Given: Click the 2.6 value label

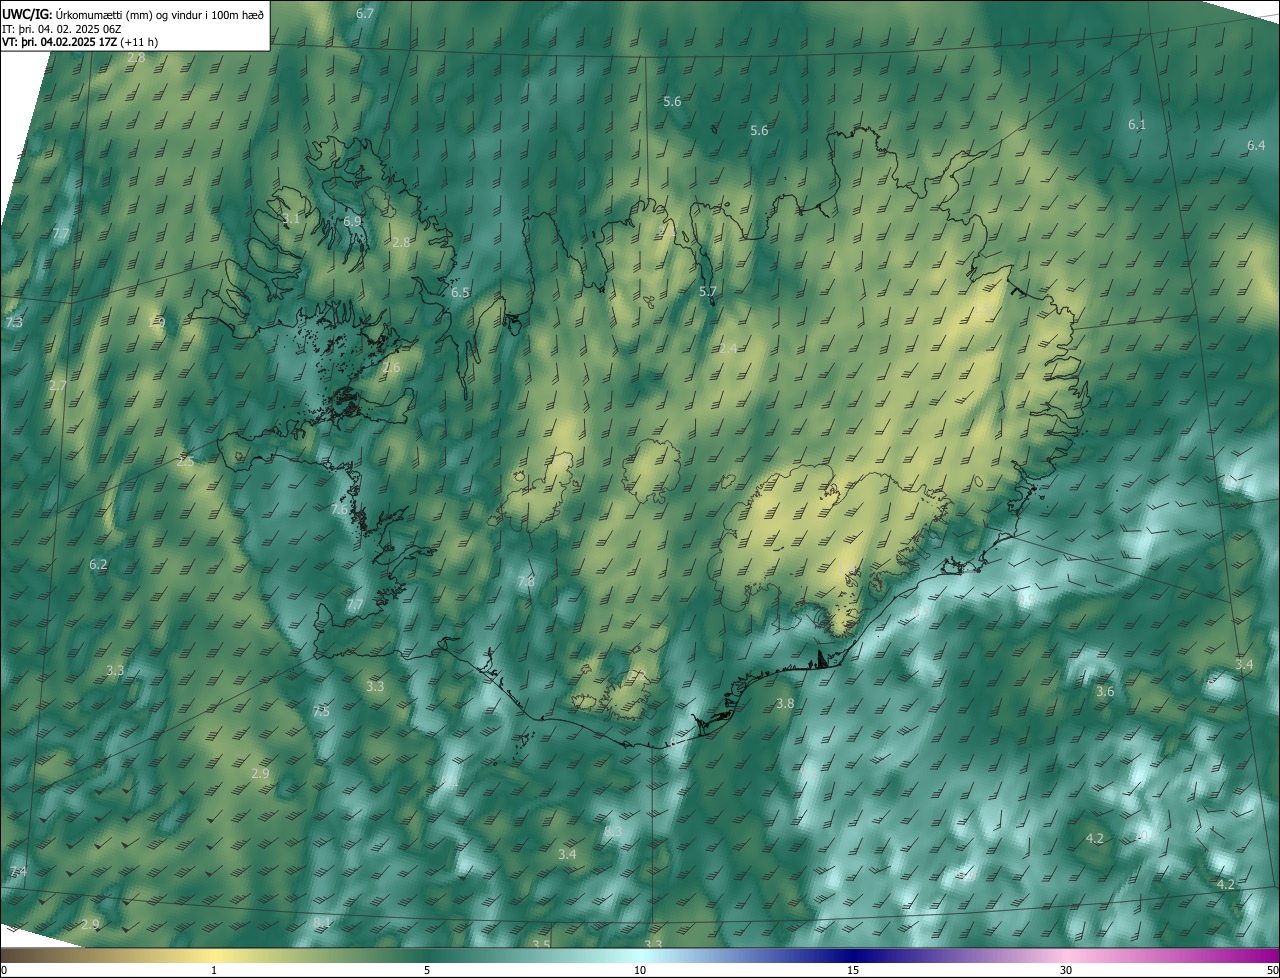Looking at the screenshot, I should [391, 367].
